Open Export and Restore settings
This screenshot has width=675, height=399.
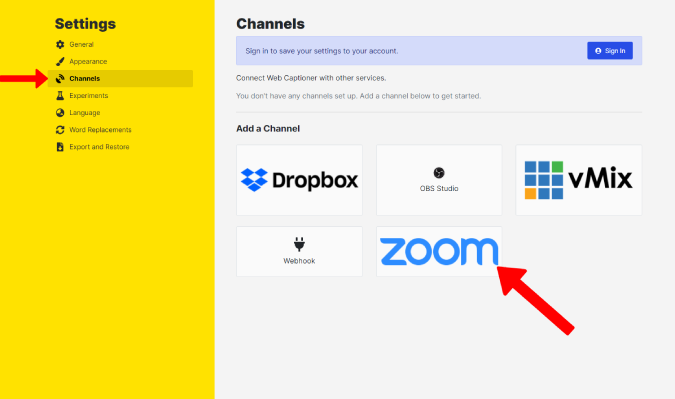tap(120, 147)
